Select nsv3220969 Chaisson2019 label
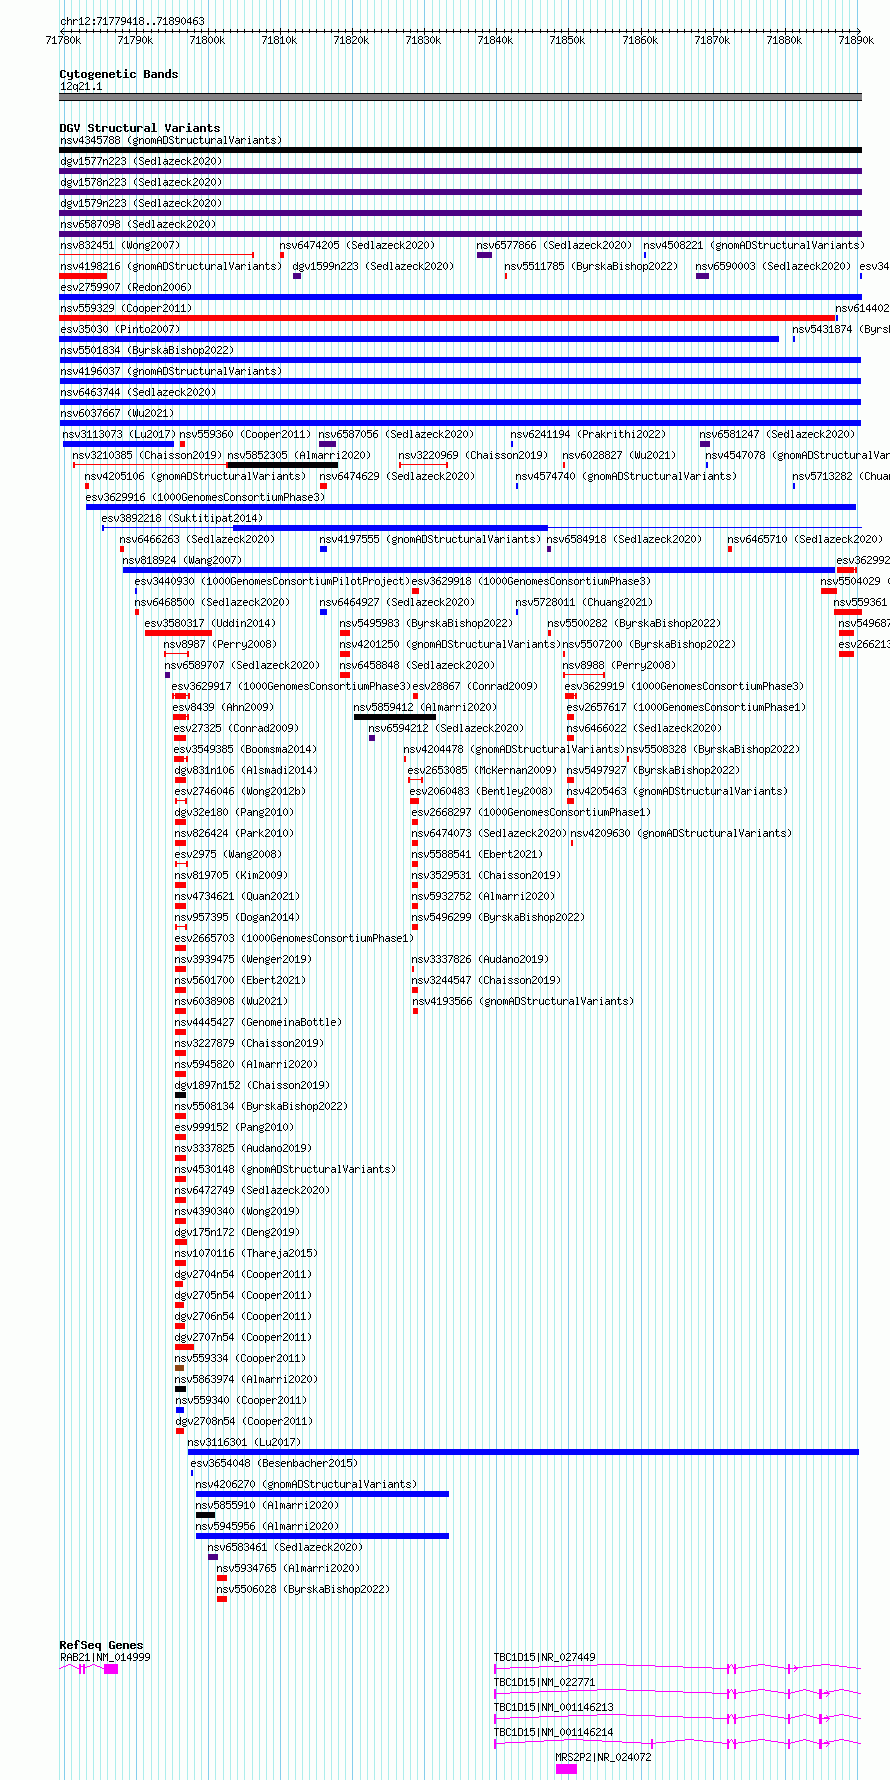The height and width of the screenshot is (1780, 890). click(473, 455)
